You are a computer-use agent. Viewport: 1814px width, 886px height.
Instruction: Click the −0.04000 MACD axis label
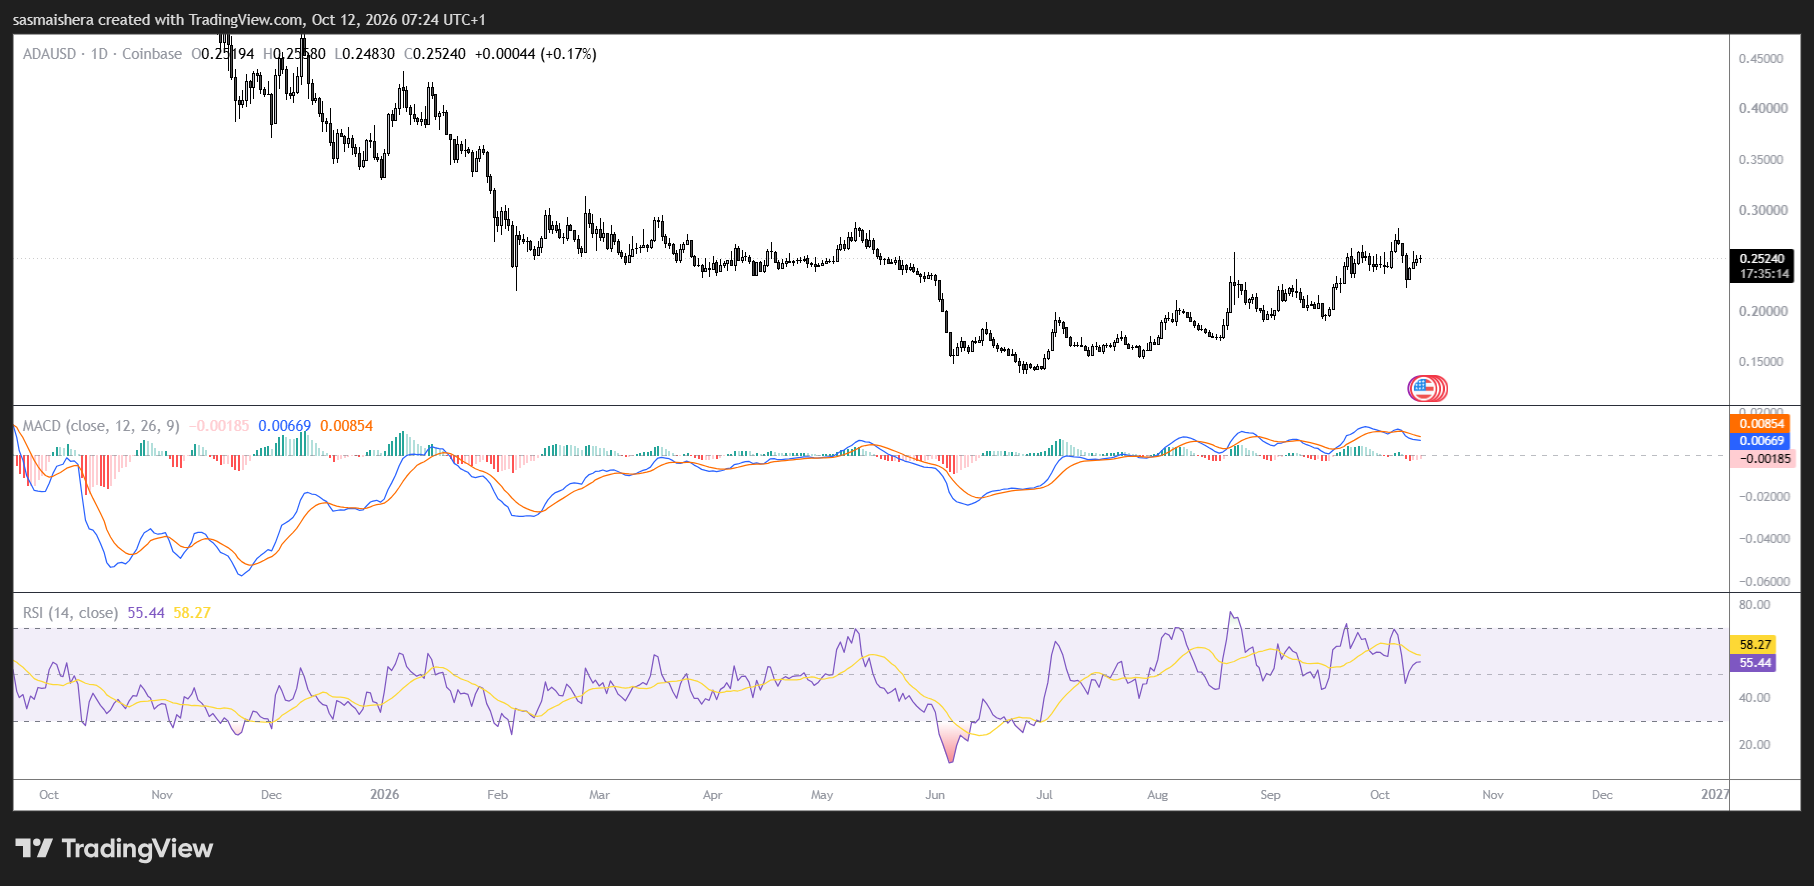click(1762, 539)
